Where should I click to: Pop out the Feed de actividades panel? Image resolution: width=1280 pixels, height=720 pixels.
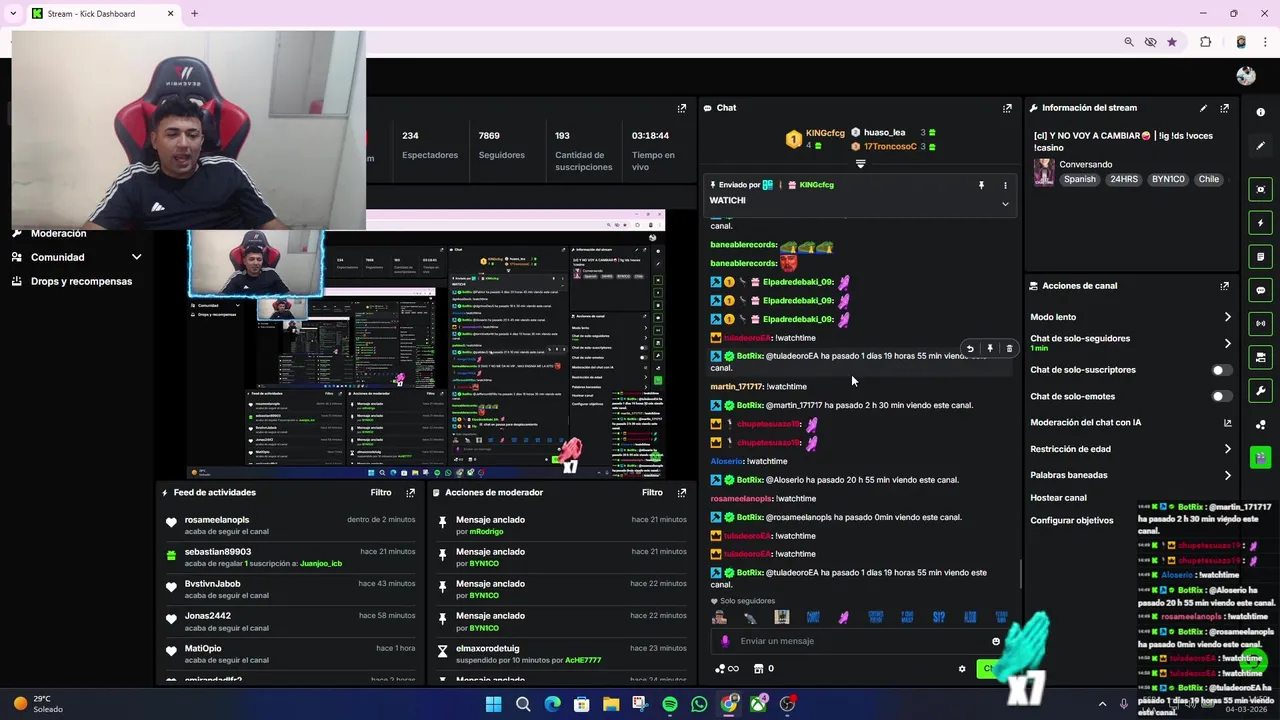tap(410, 493)
